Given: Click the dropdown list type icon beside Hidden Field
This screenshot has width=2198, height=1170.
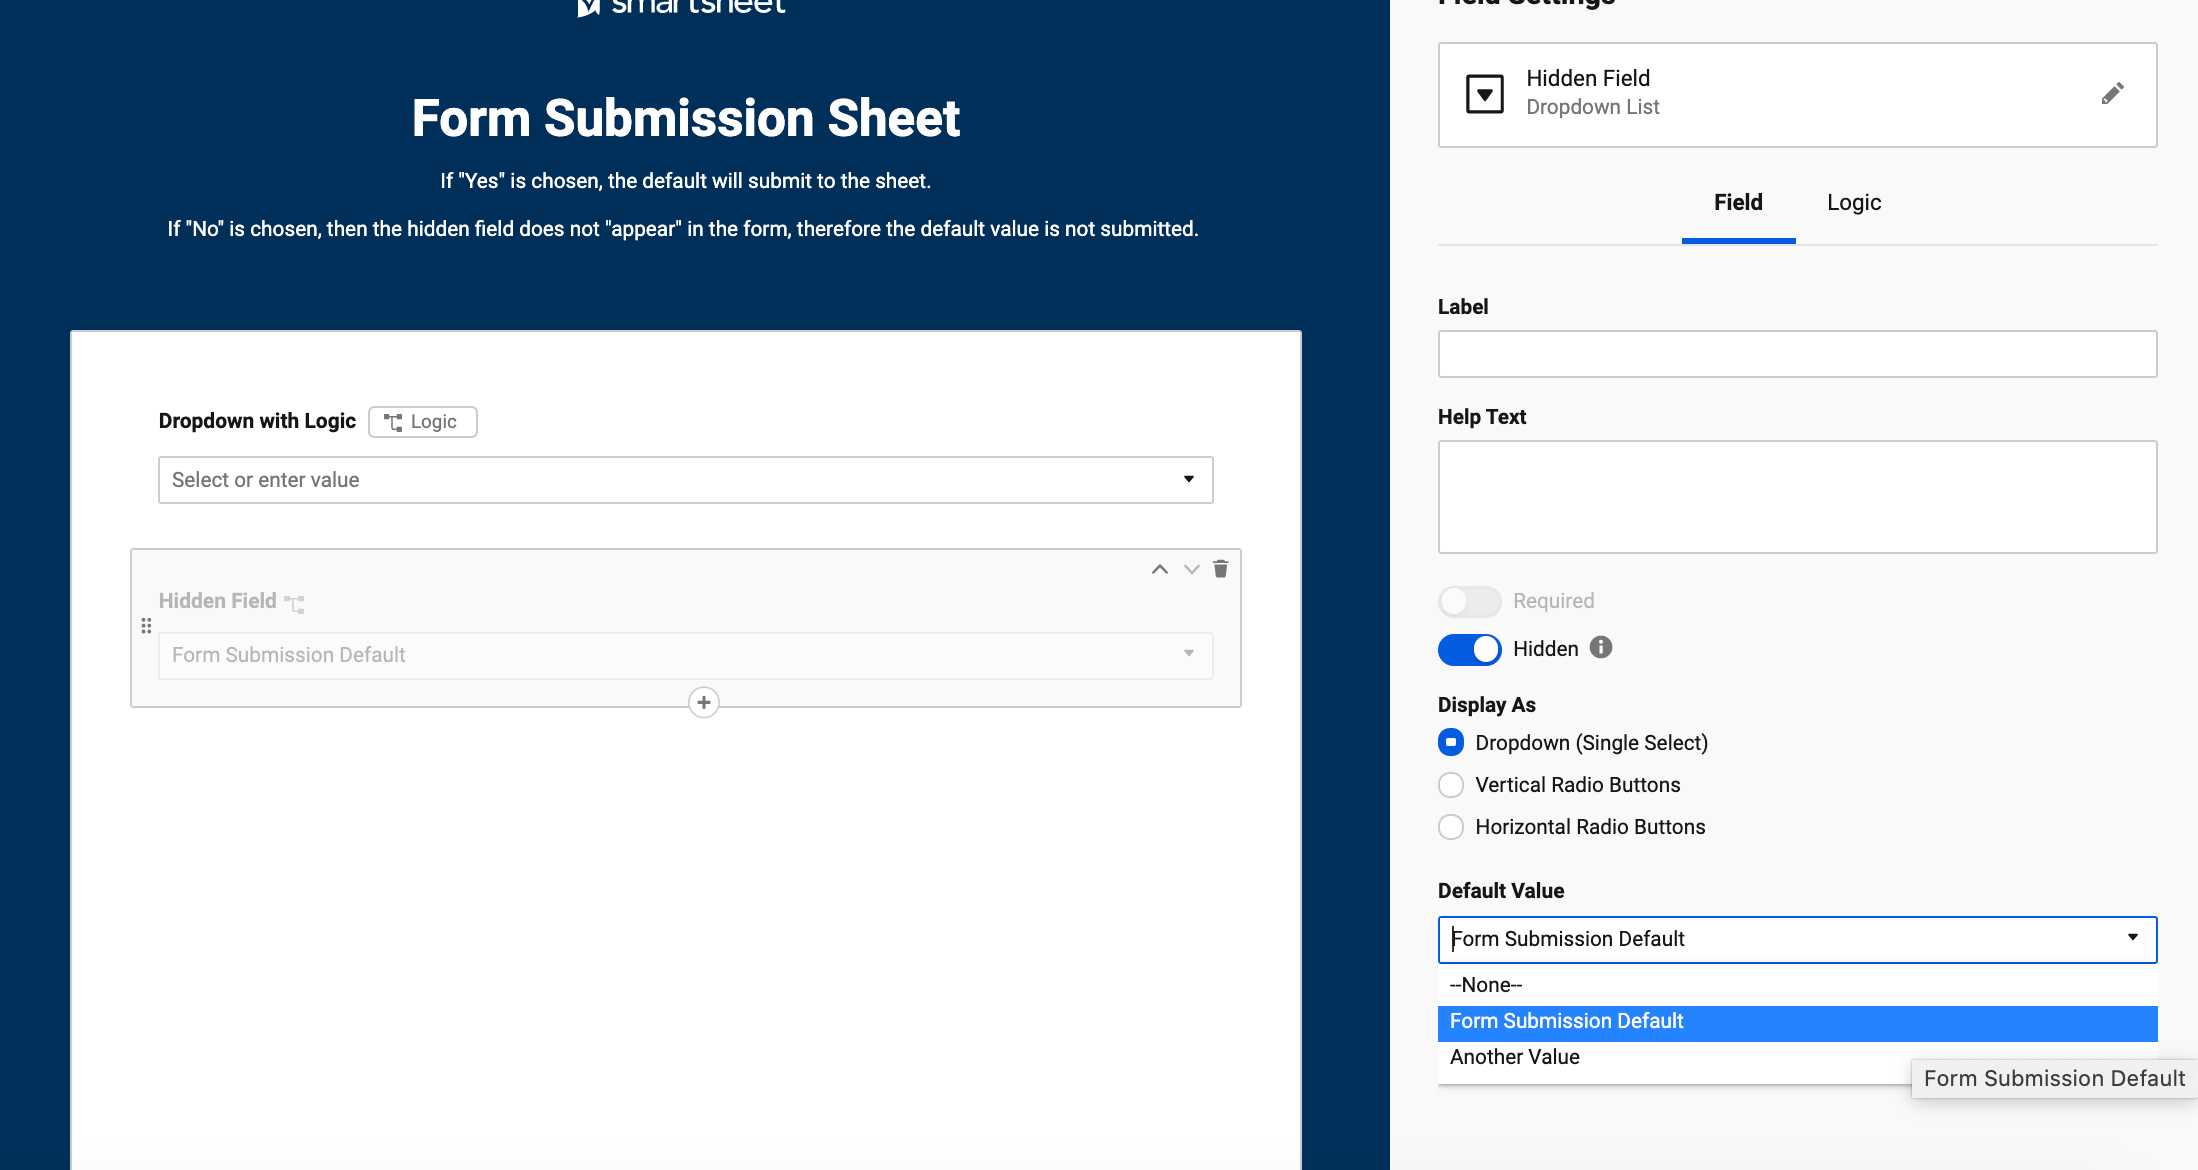Looking at the screenshot, I should click(1485, 94).
